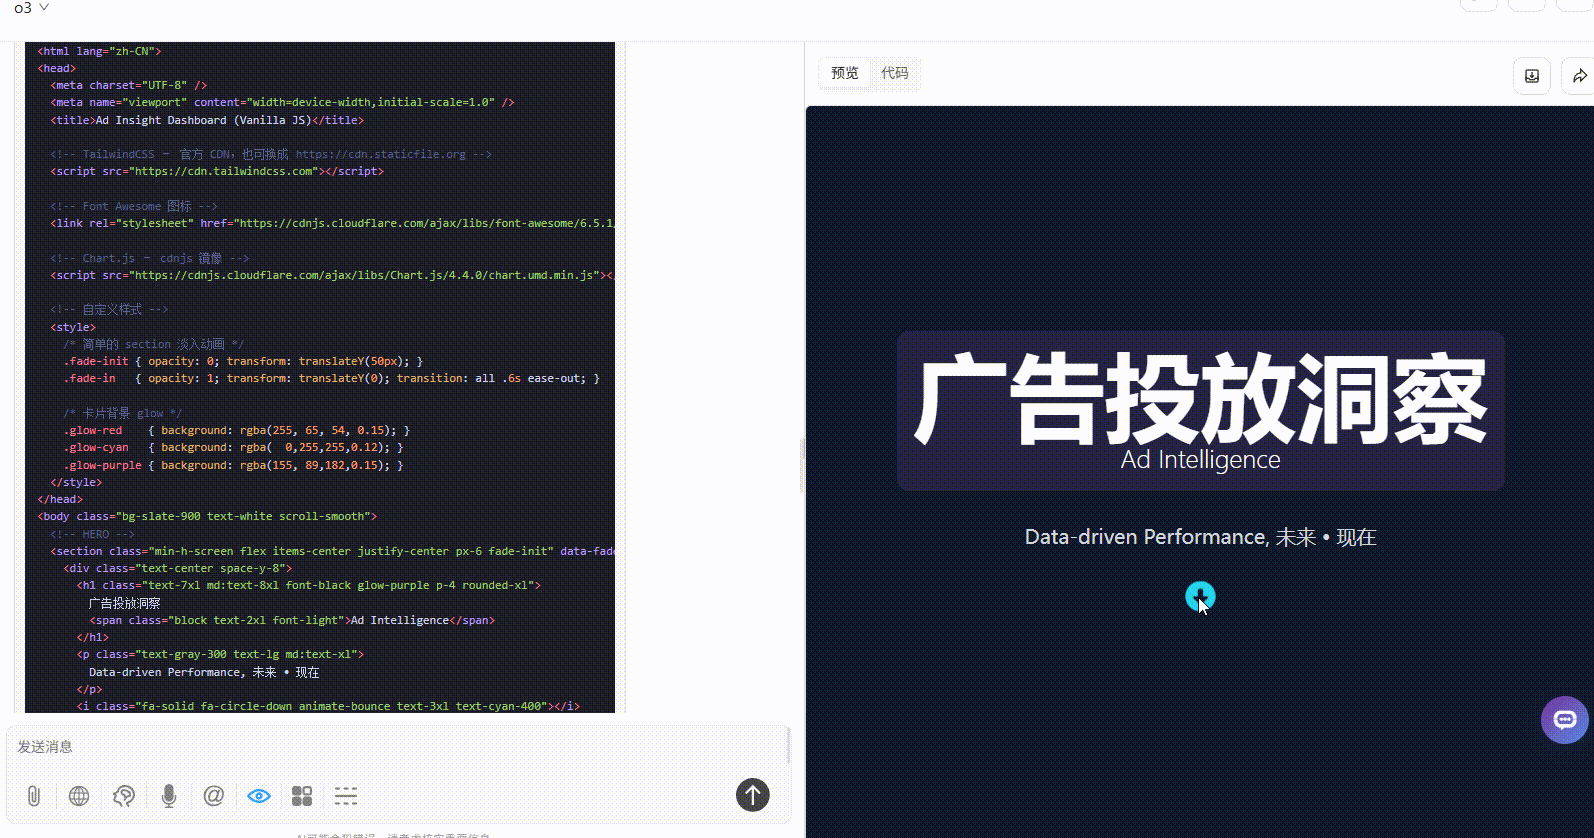
Task: Click the h1 'text-7xl' class code line
Action: point(309,585)
